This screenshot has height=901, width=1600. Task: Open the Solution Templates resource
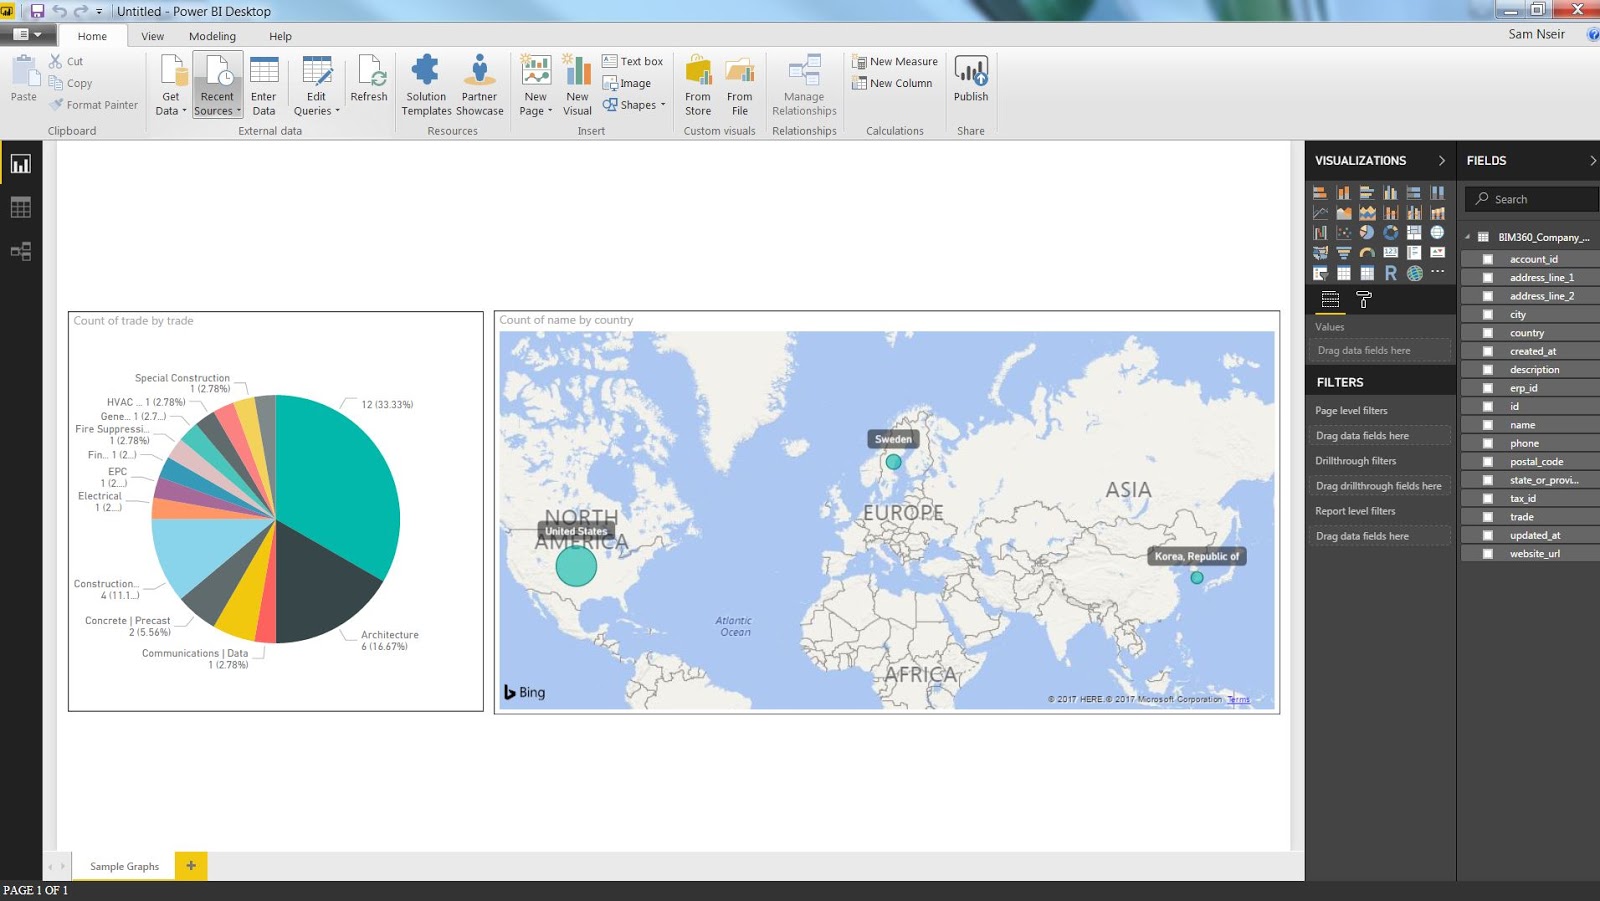[x=425, y=84]
